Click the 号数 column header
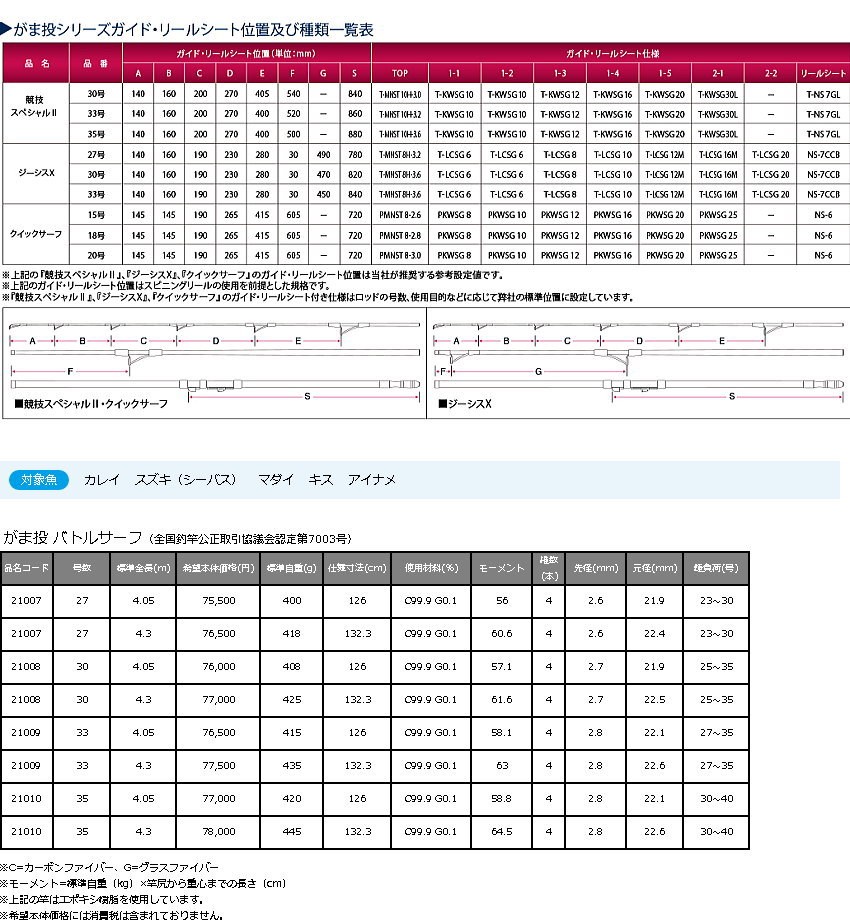 point(82,568)
